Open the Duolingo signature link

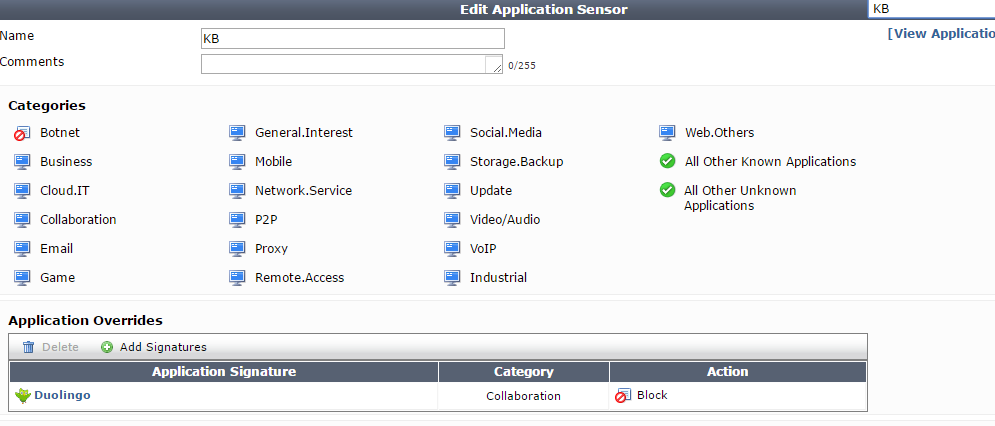(62, 396)
